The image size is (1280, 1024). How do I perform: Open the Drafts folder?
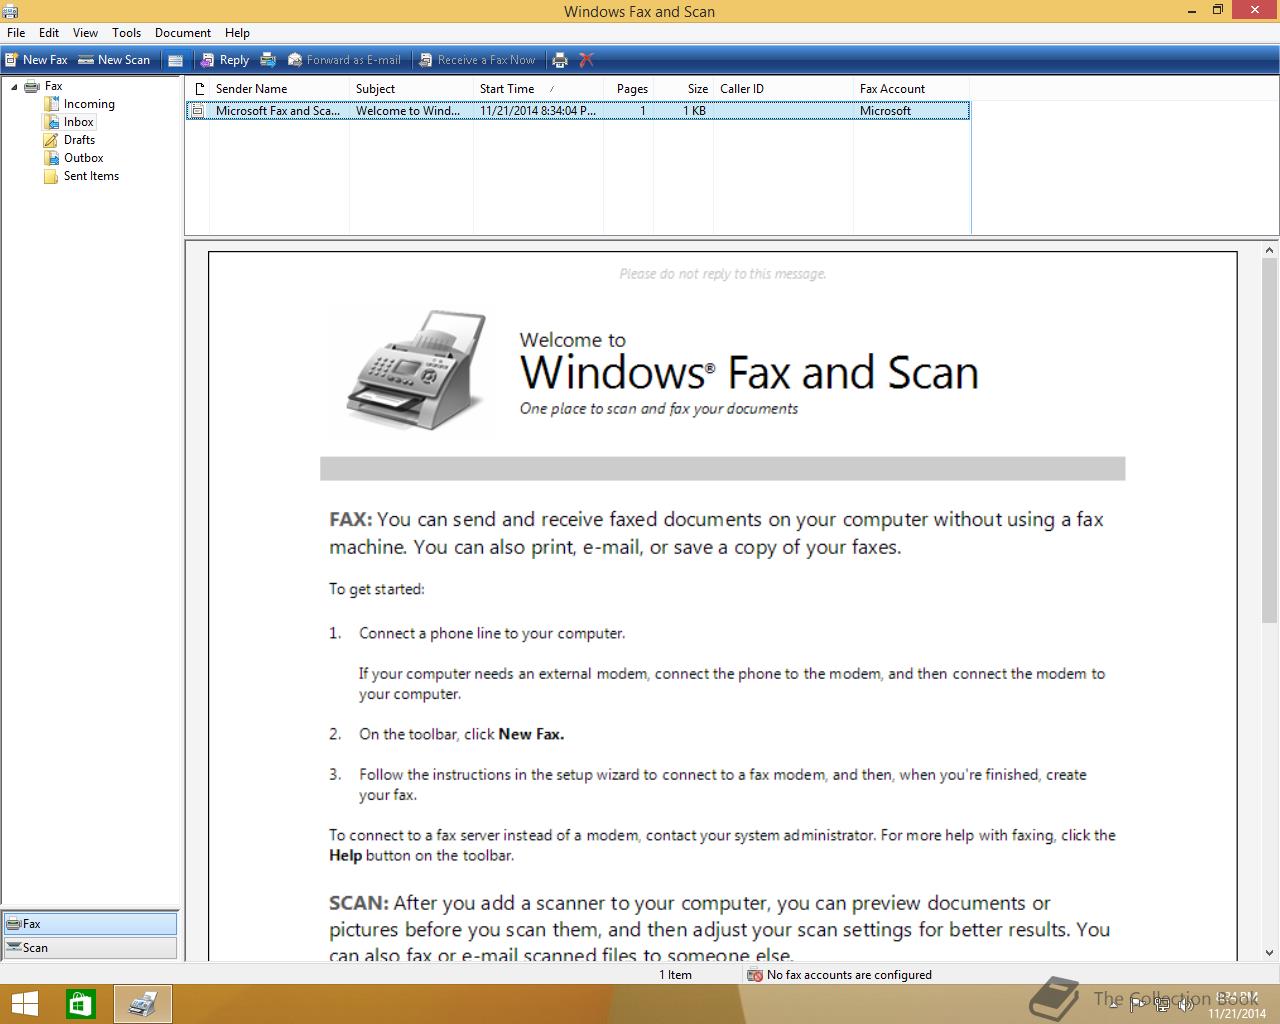(79, 140)
